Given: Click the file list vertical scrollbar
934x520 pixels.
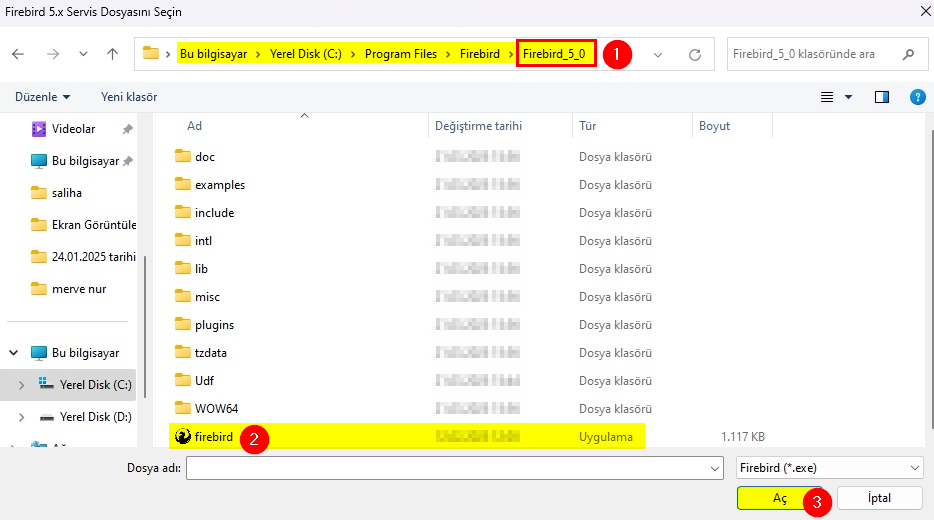Looking at the screenshot, I should (x=930, y=279).
